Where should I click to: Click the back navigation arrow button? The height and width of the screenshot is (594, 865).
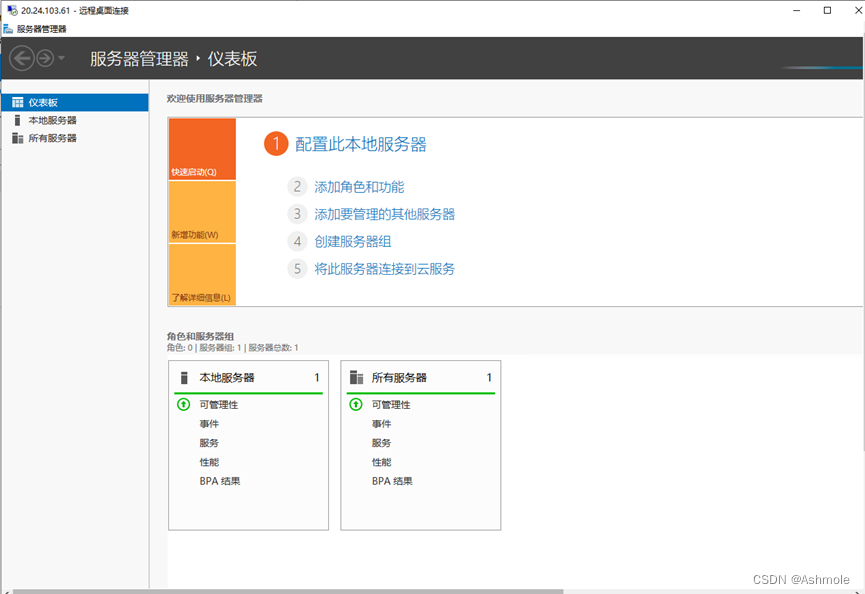(20, 58)
